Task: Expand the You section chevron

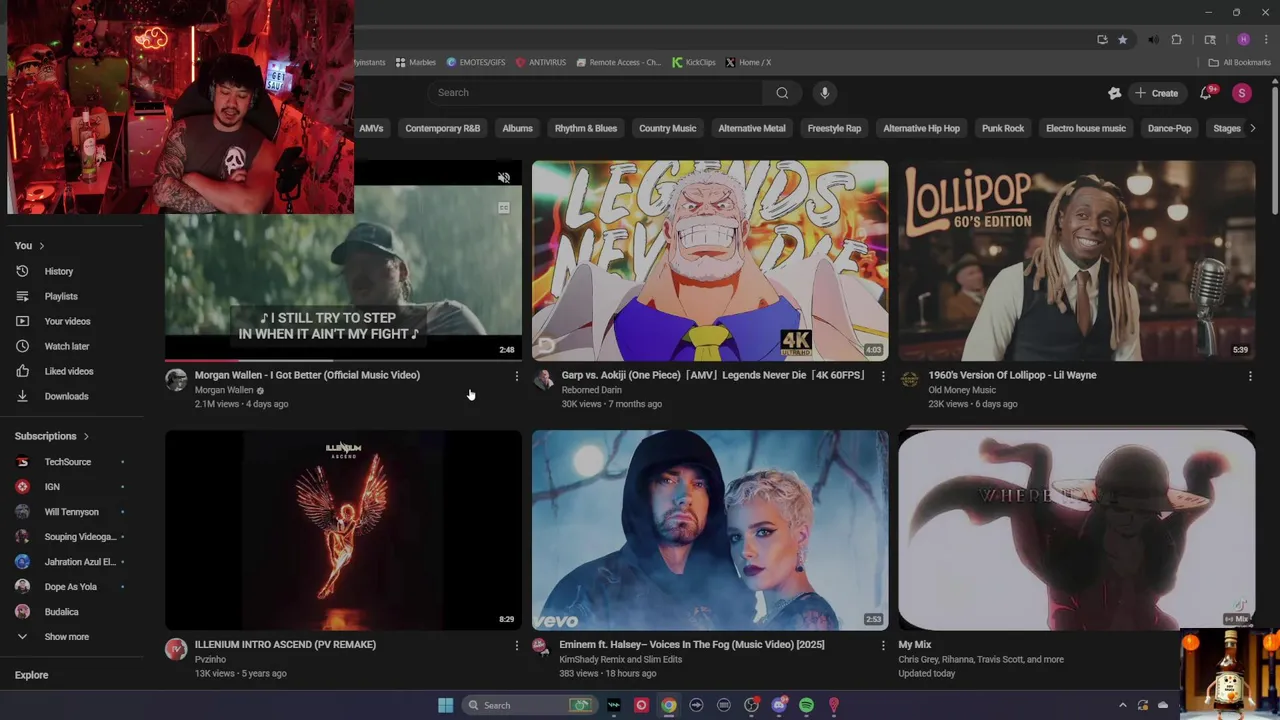Action: pyautogui.click(x=41, y=246)
